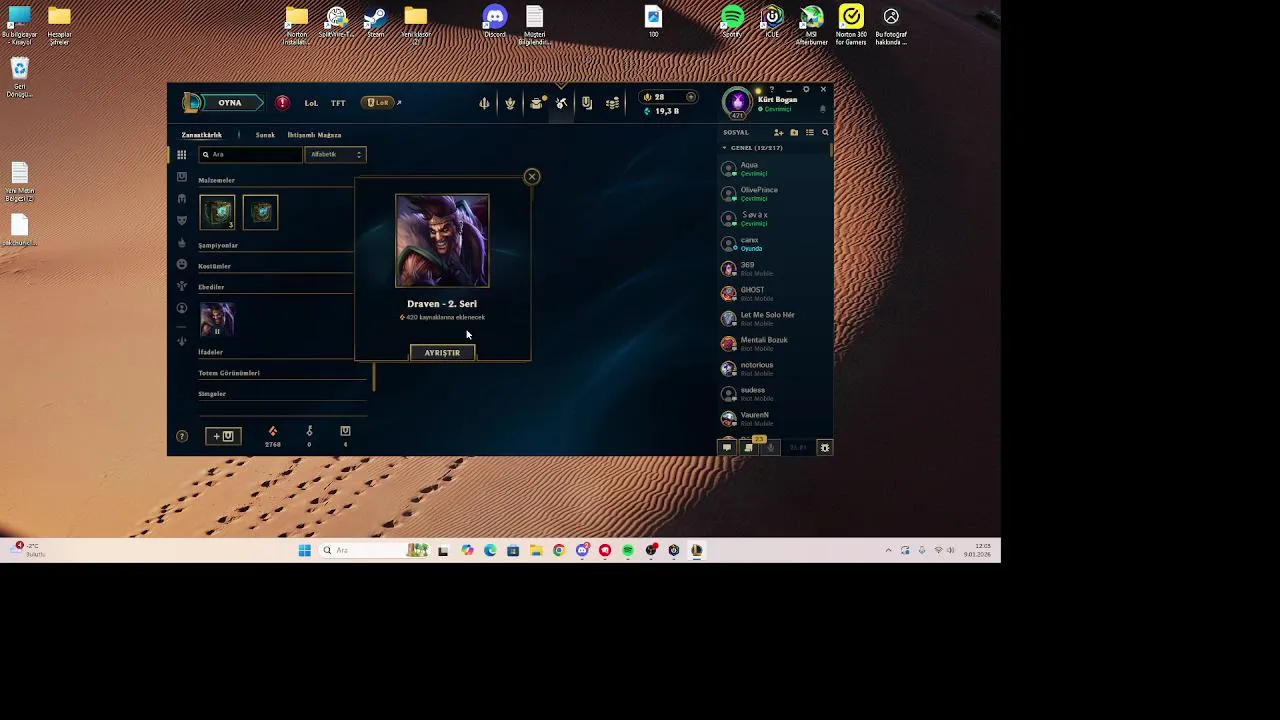Show all loot with grid filter icon
This screenshot has height=720, width=1280.
point(181,155)
